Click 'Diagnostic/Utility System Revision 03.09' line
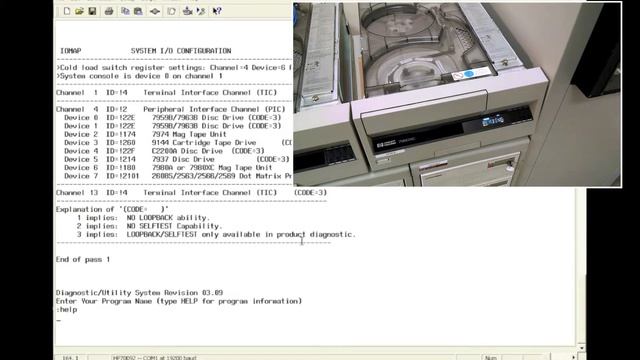The image size is (640, 360). coord(140,293)
